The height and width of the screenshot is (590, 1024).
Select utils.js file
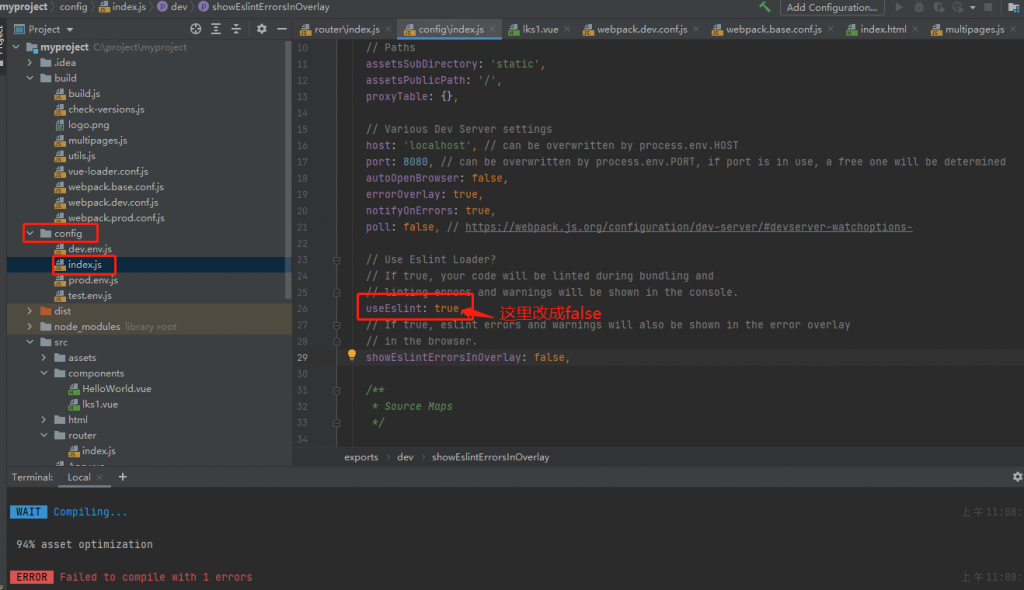[x=82, y=156]
